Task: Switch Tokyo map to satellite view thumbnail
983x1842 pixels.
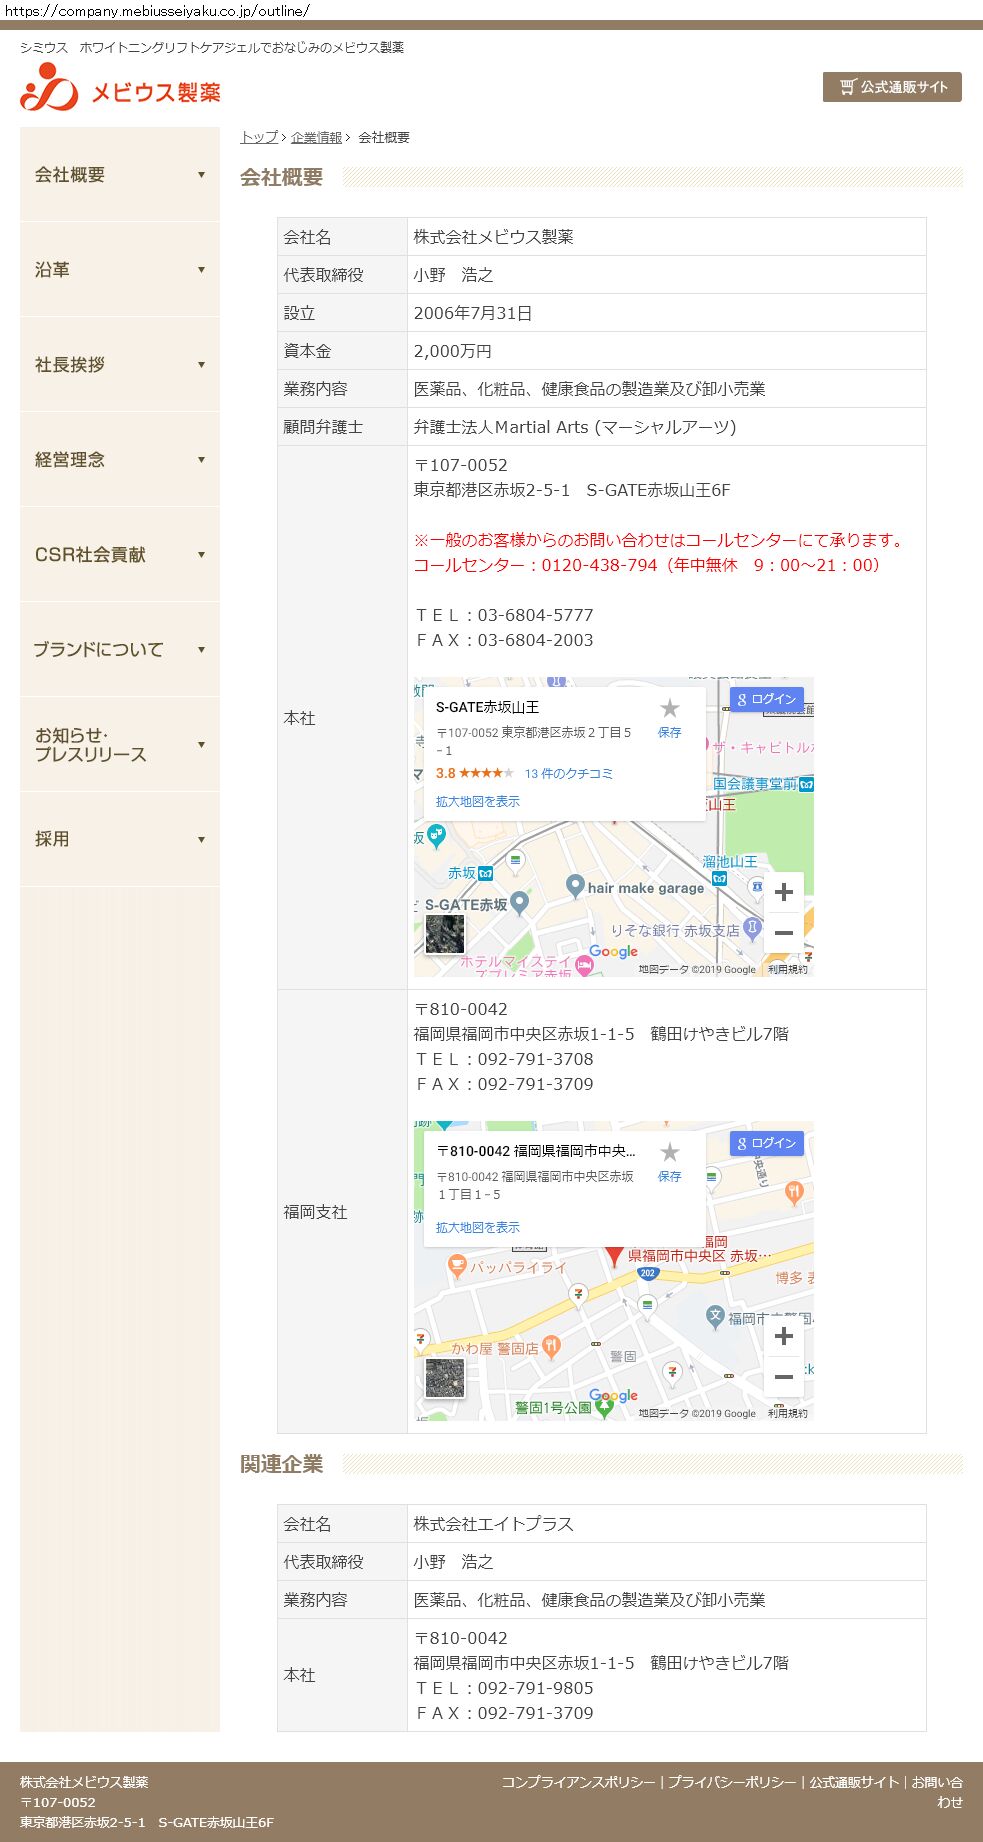Action: (x=445, y=934)
